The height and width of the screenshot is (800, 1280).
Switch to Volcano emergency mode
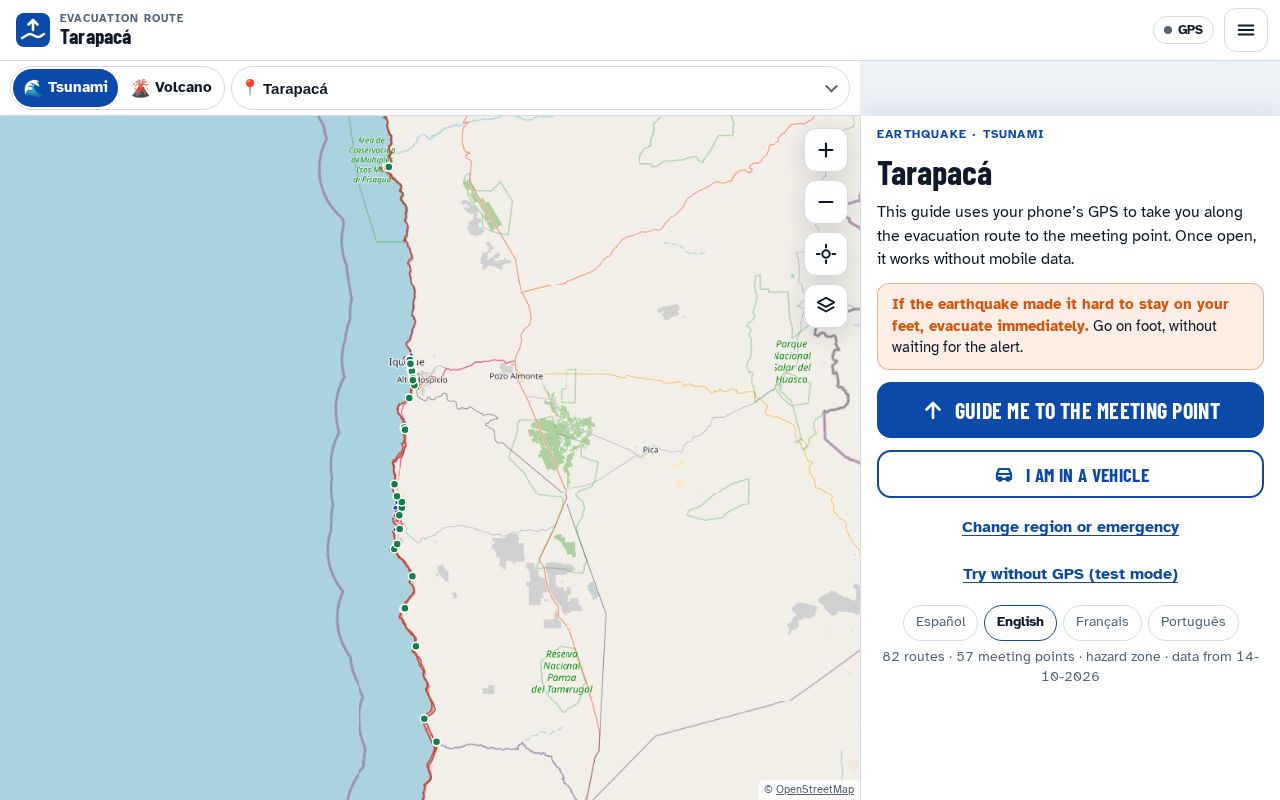click(x=171, y=88)
